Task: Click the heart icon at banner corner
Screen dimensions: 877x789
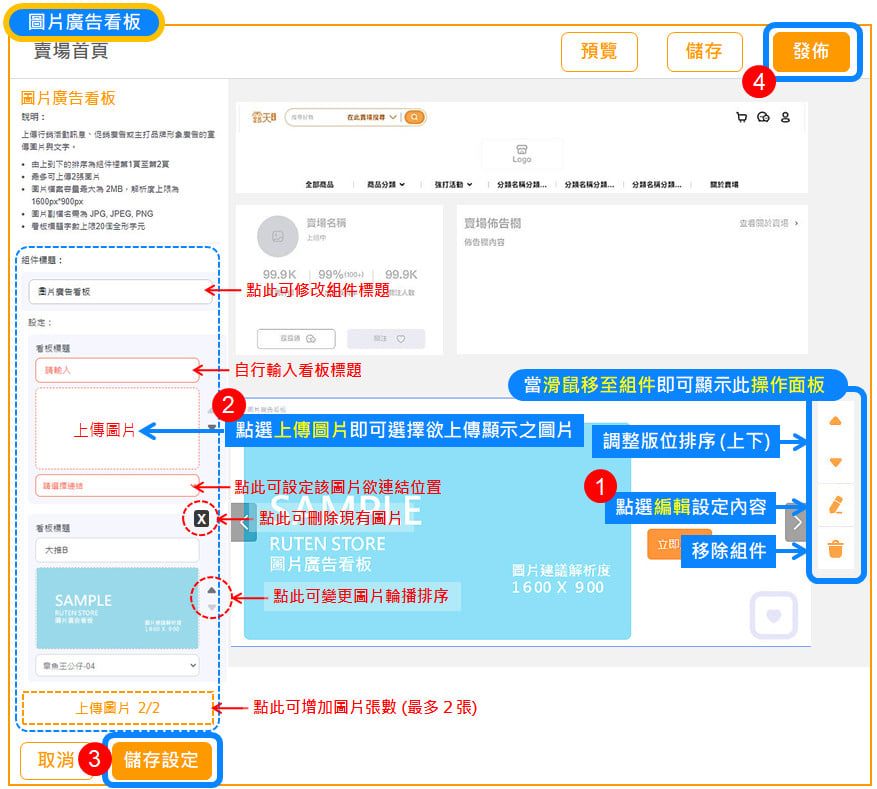Action: click(x=773, y=615)
